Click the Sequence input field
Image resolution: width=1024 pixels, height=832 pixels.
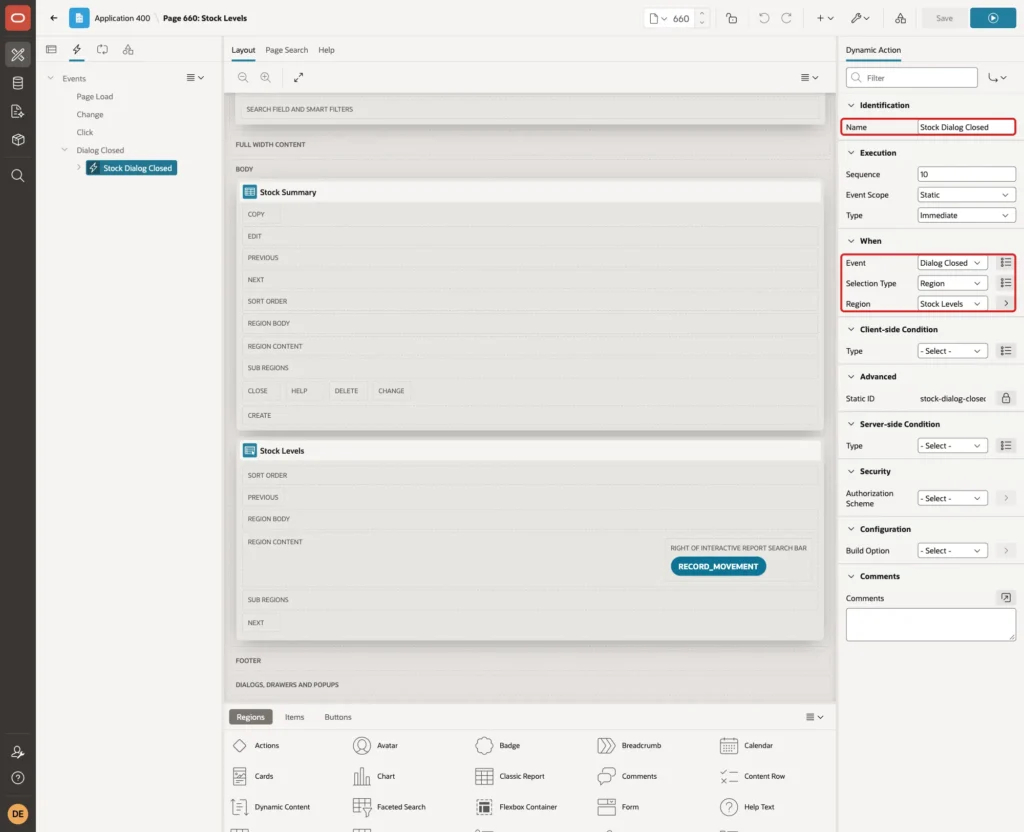pyautogui.click(x=966, y=174)
